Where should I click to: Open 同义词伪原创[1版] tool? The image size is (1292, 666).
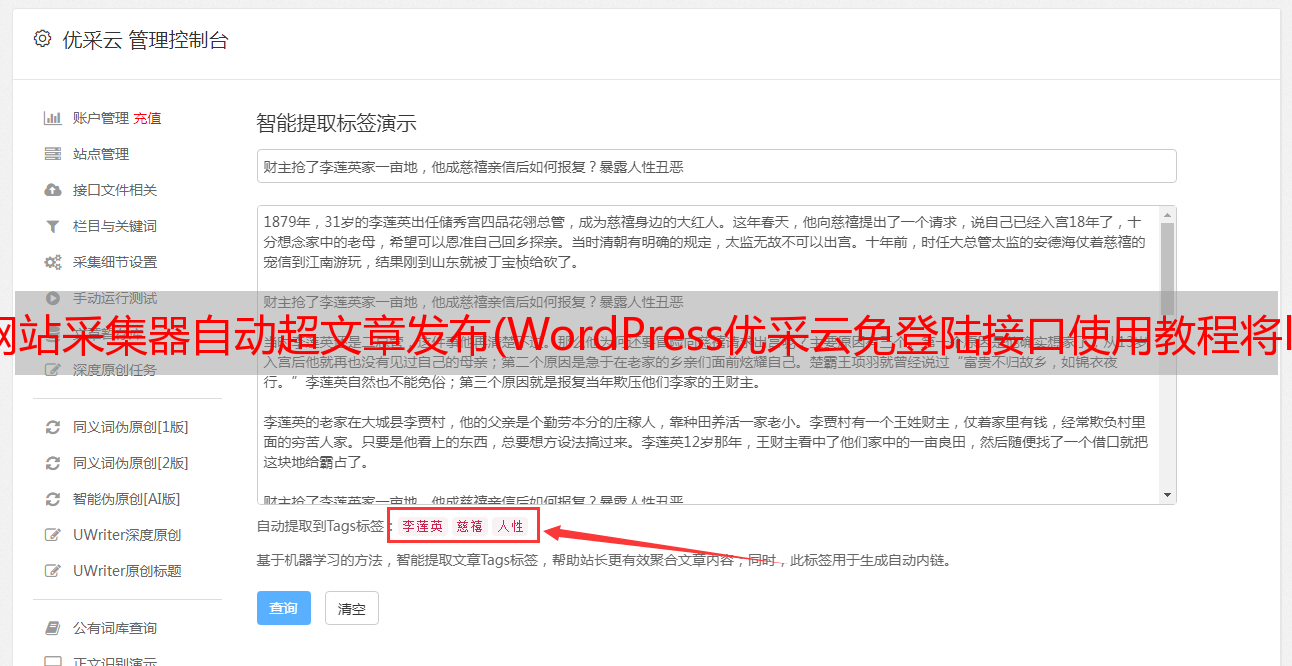tap(130, 427)
